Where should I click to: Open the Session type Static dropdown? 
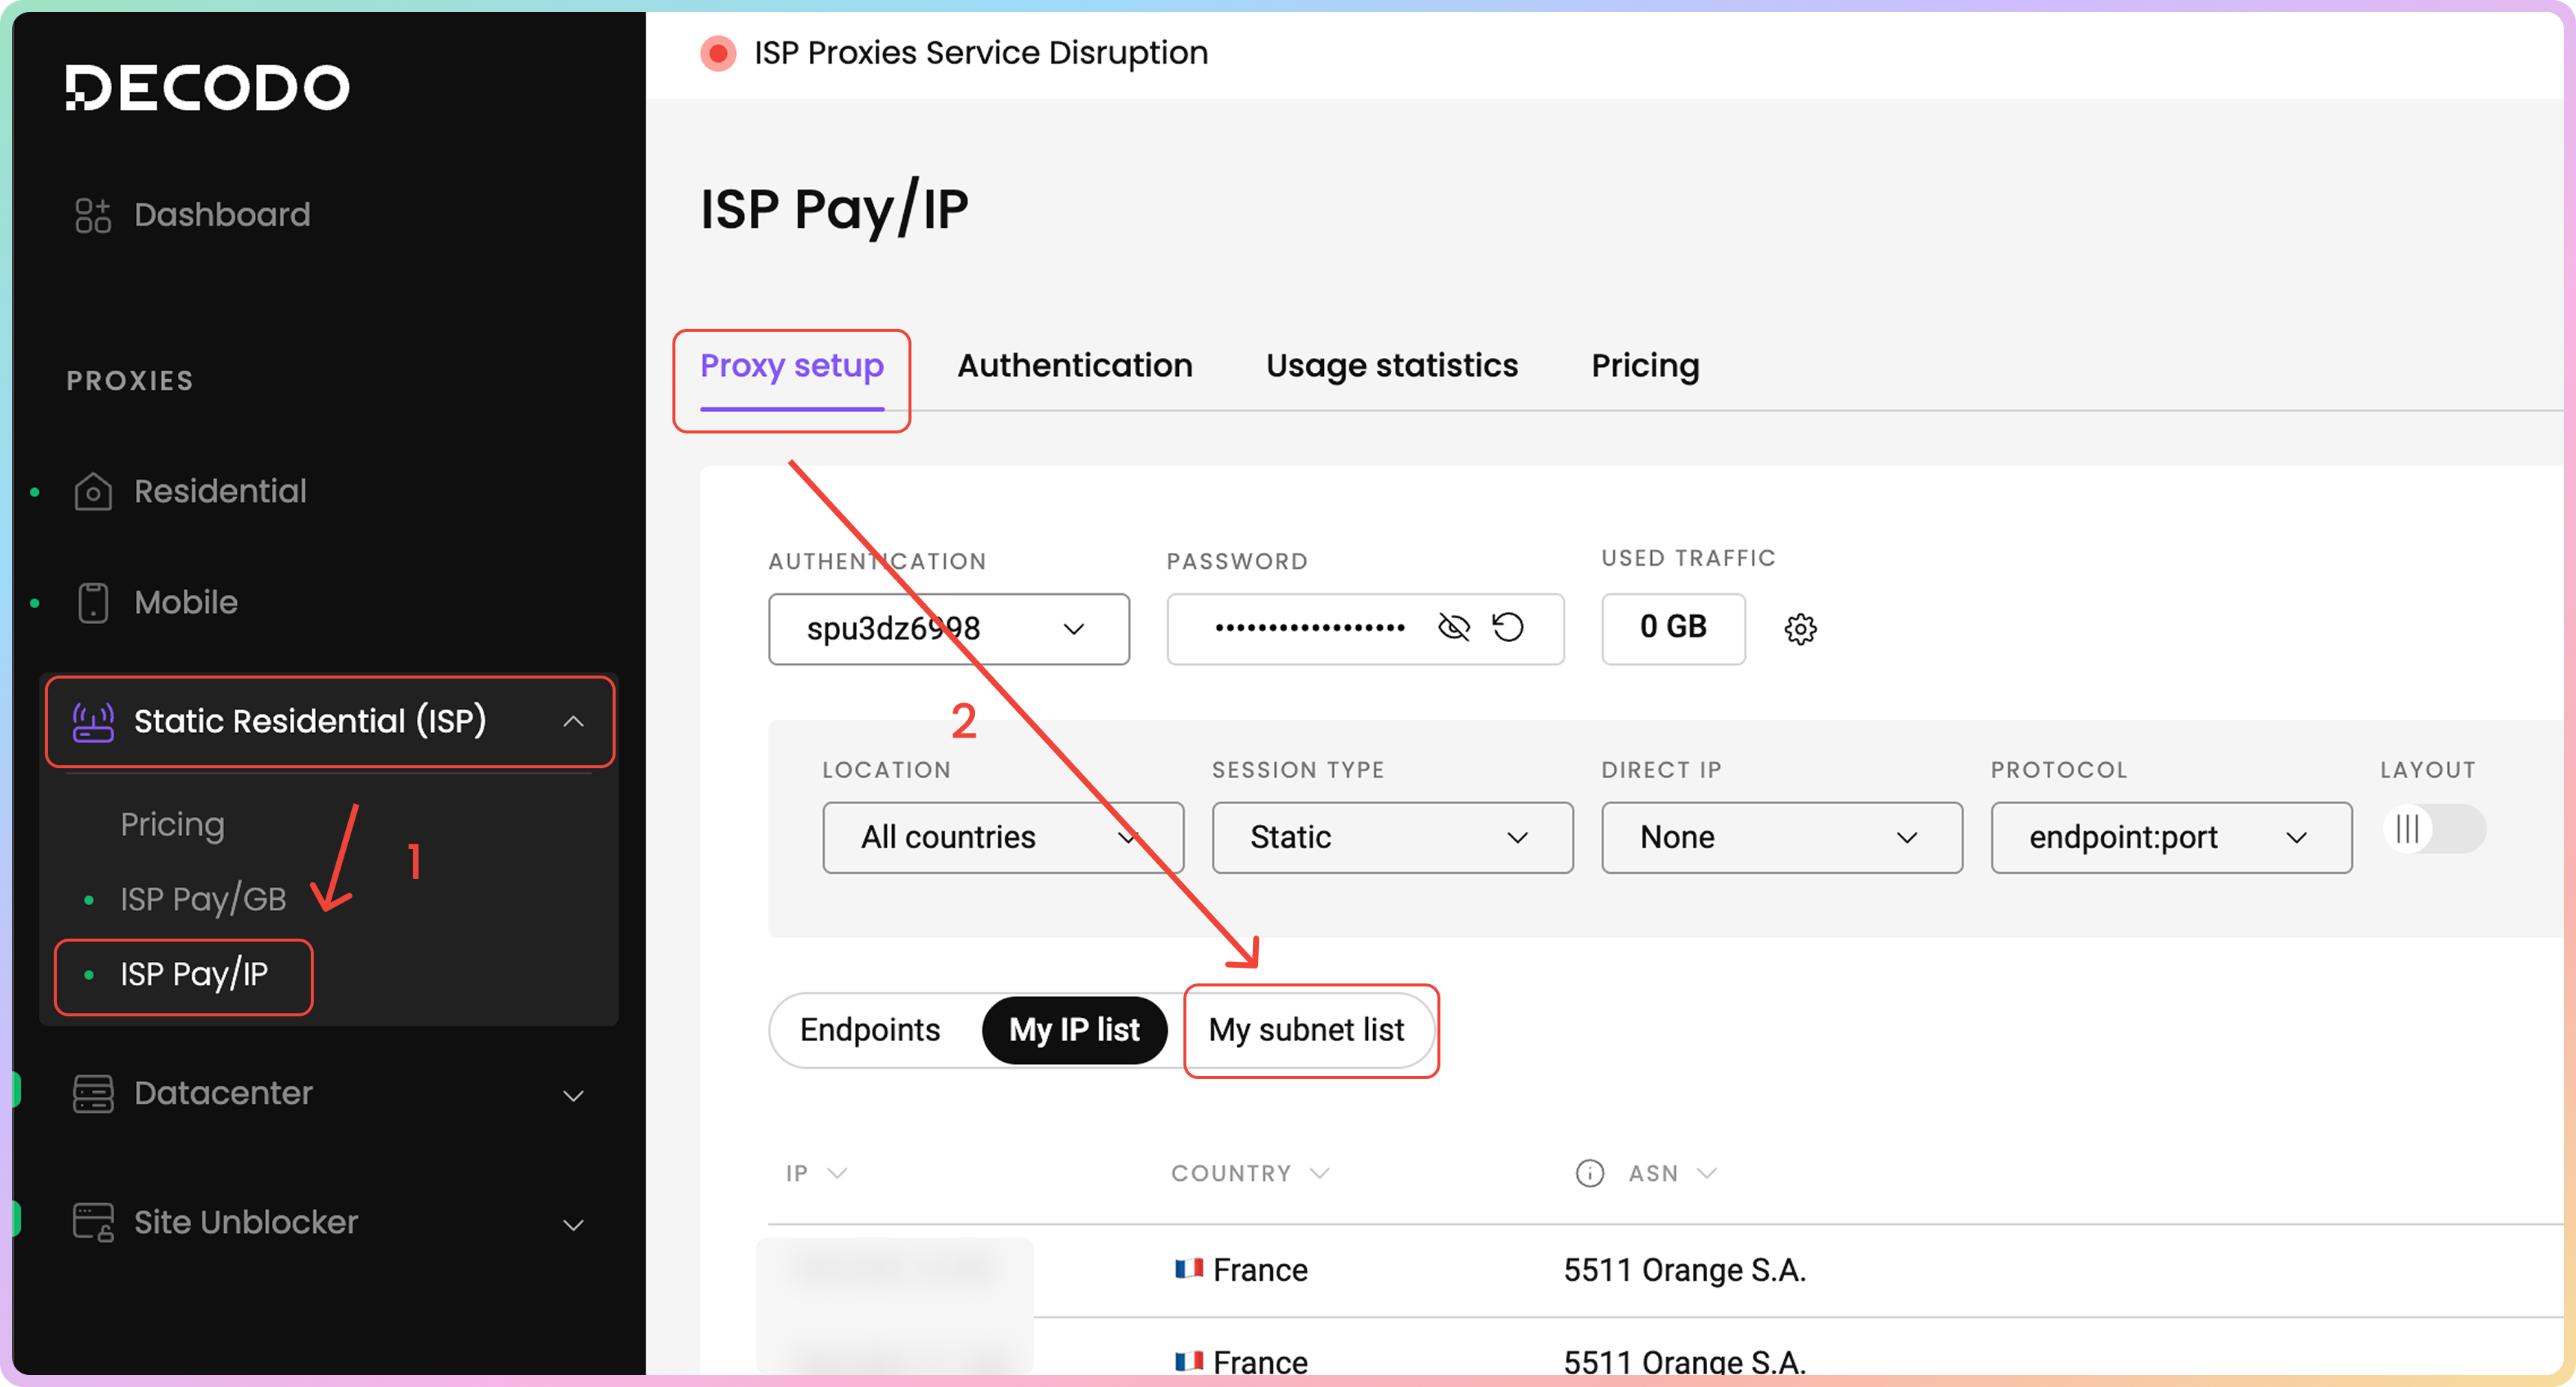point(1391,837)
